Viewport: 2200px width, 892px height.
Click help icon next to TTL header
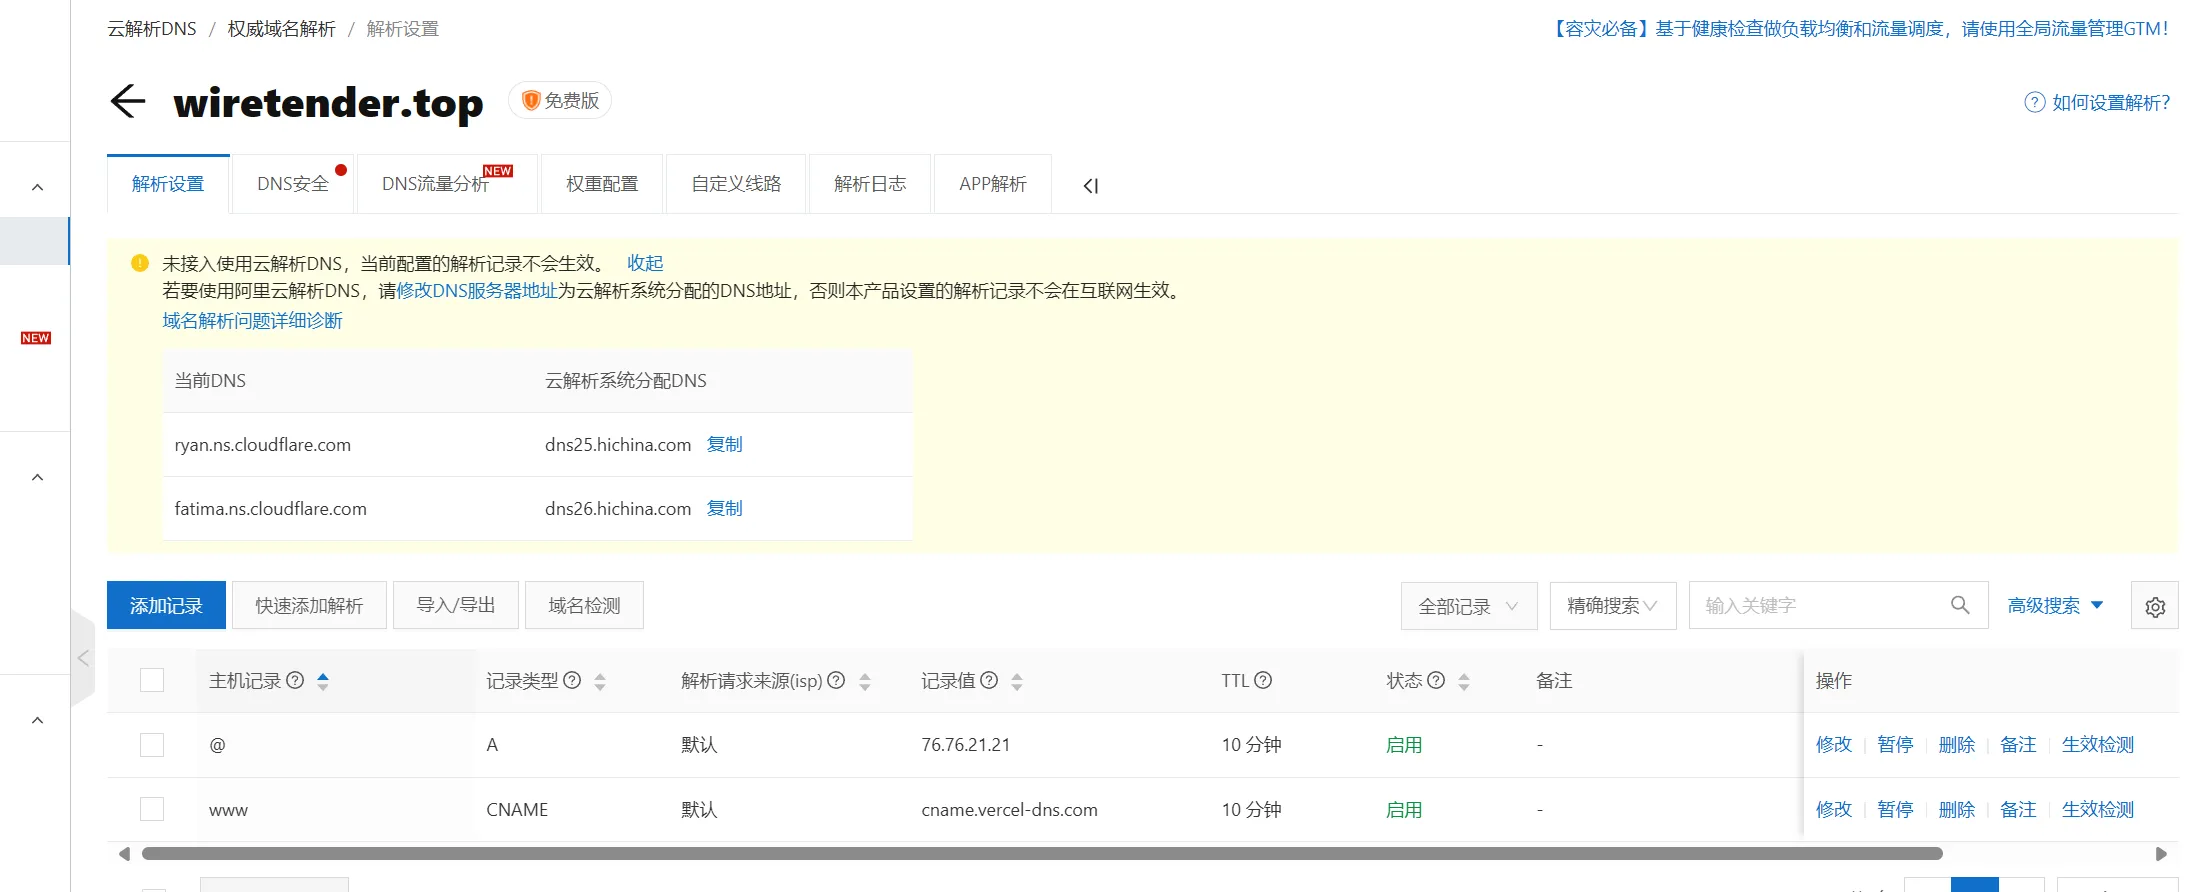[x=1263, y=680]
